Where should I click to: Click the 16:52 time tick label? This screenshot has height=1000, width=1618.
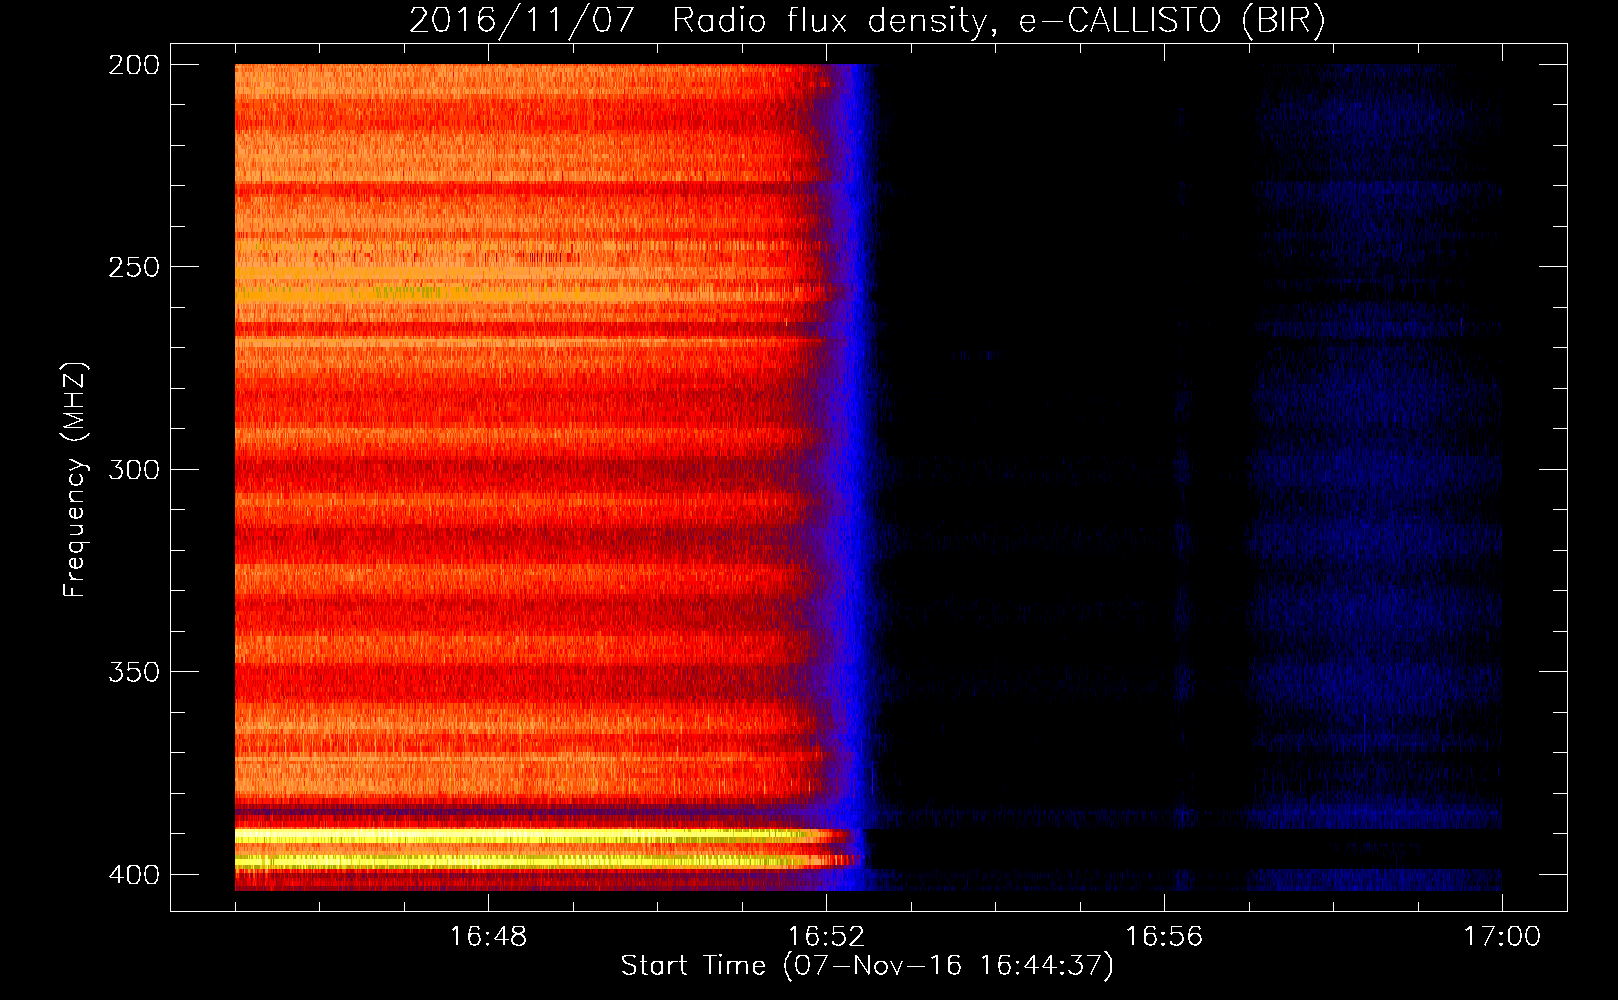(x=826, y=936)
